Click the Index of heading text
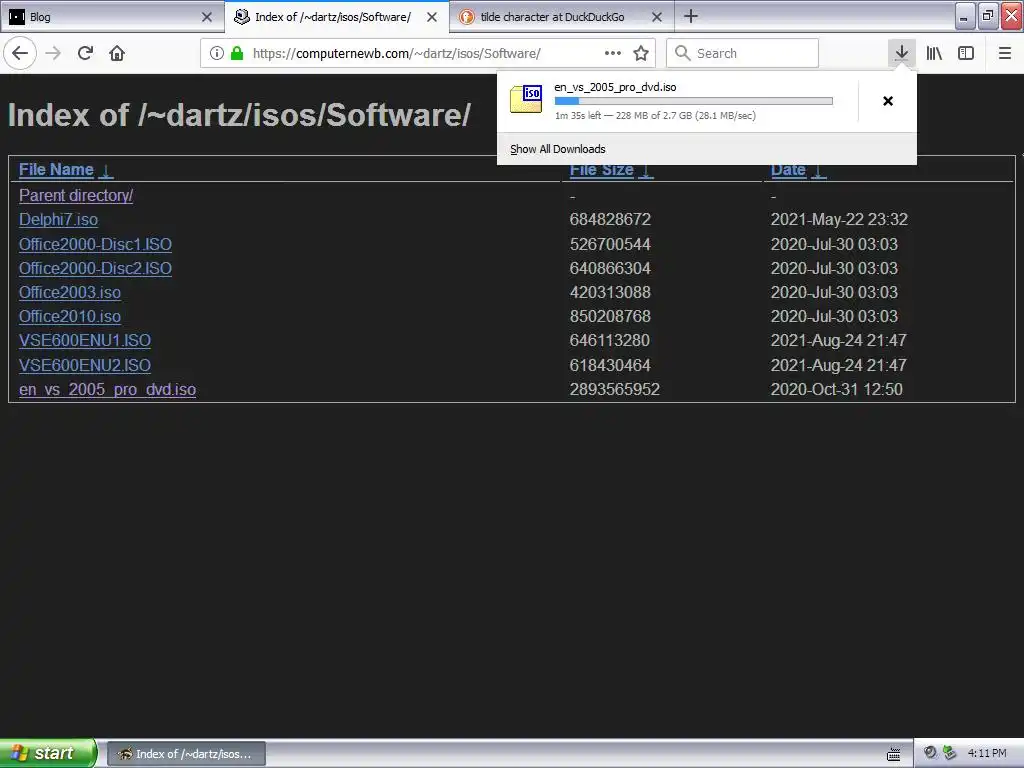The image size is (1024, 768). (239, 114)
